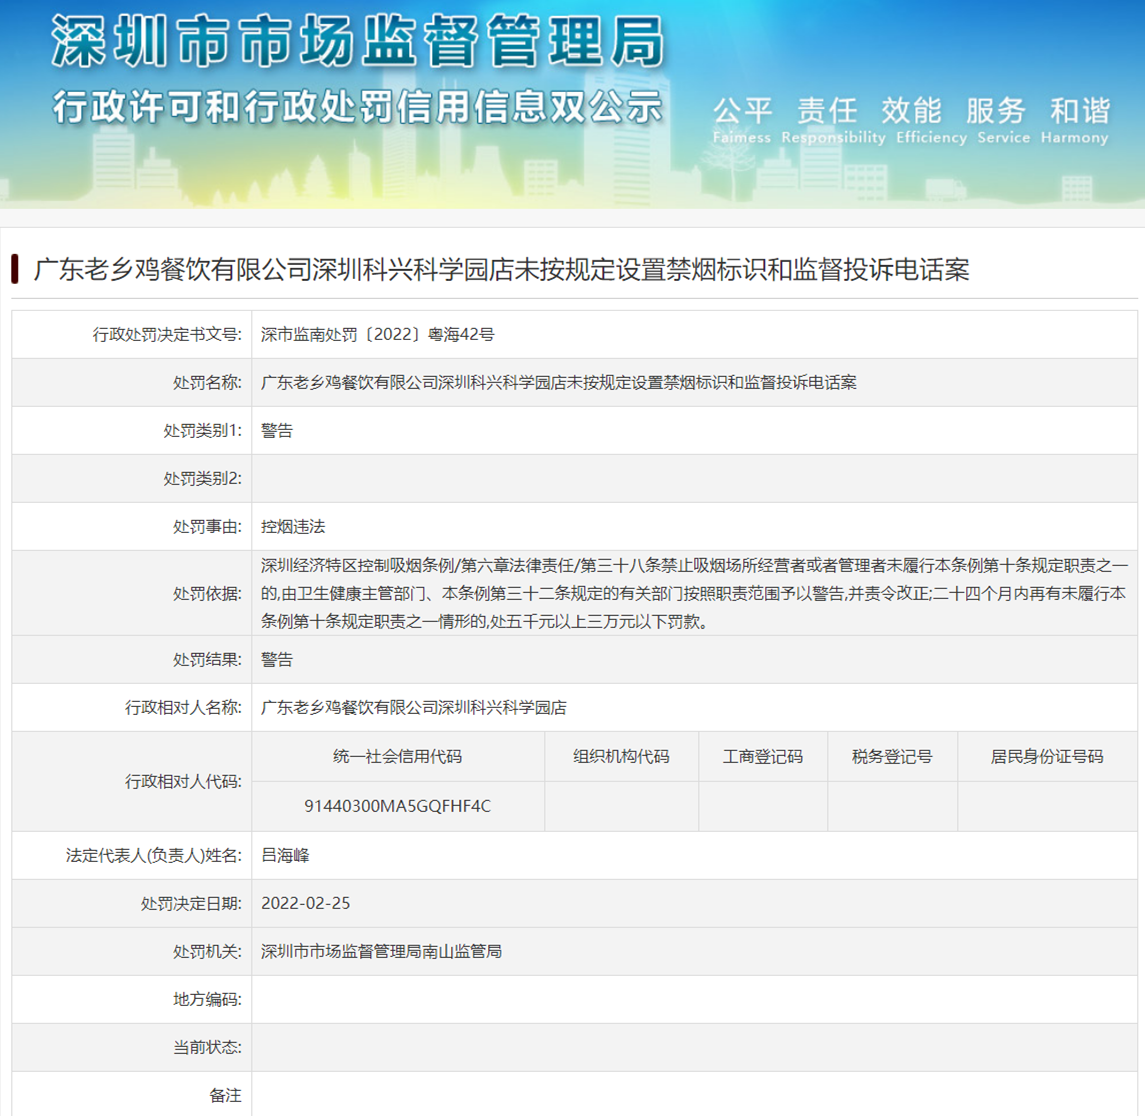Click the 备注 label
1145x1116 pixels.
[225, 1096]
